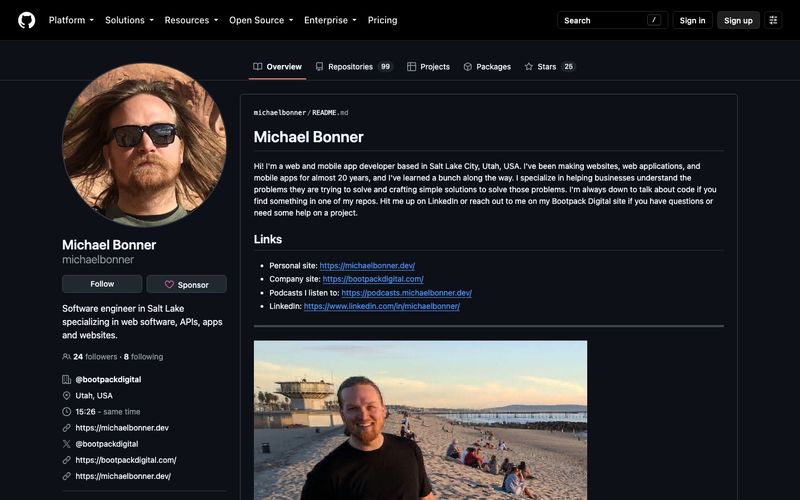Screen dimensions: 800x500
Task: Click the beach photo in the README
Action: tap(420, 420)
